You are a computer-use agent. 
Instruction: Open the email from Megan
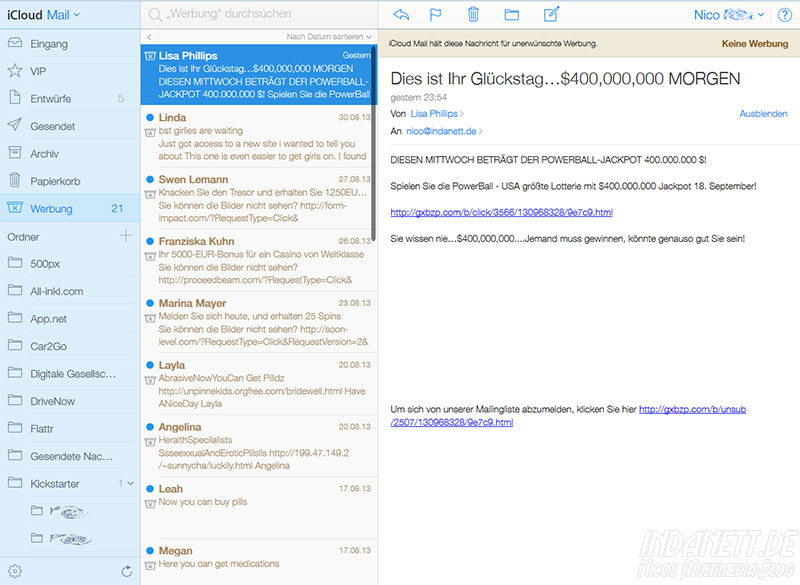pos(258,562)
